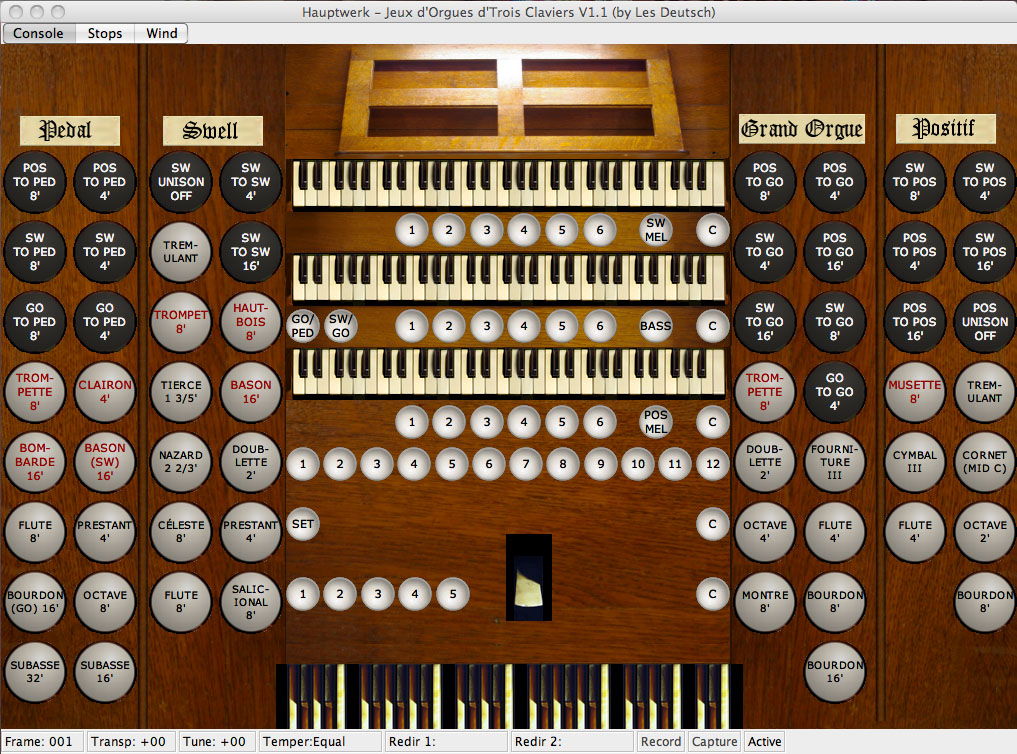
Task: Toggle the Swell Tremulant stop
Action: coord(181,252)
